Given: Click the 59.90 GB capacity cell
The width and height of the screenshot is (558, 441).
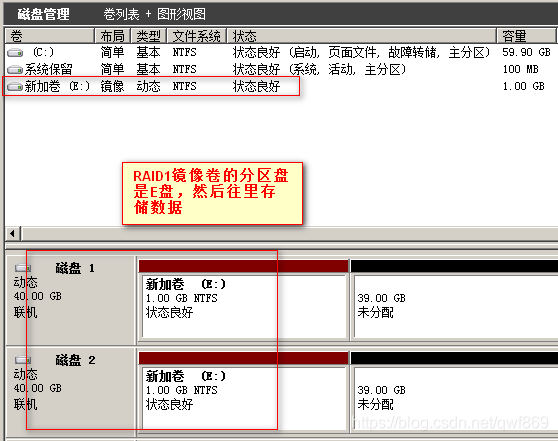Looking at the screenshot, I should tap(526, 53).
